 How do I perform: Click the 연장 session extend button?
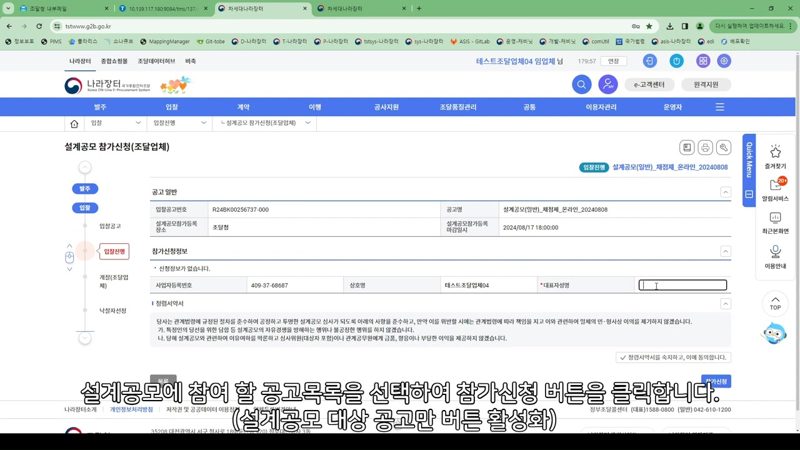point(613,61)
